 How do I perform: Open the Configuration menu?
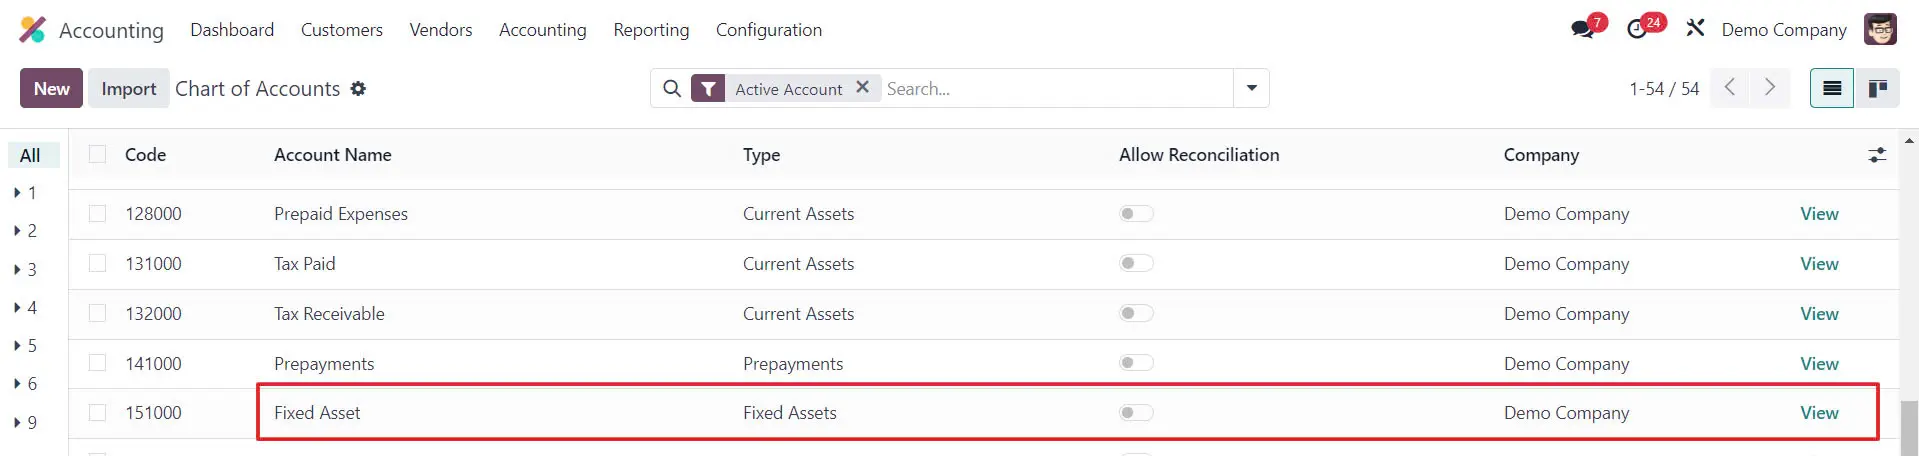pyautogui.click(x=768, y=30)
